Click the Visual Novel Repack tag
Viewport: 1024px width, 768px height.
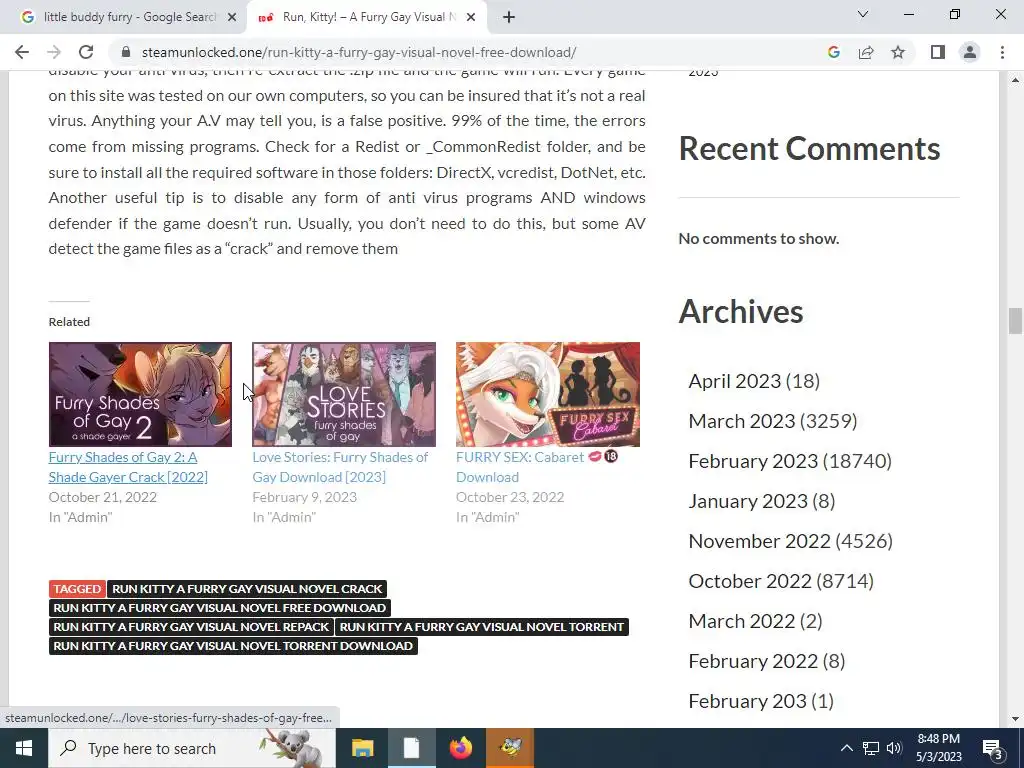[x=191, y=626]
